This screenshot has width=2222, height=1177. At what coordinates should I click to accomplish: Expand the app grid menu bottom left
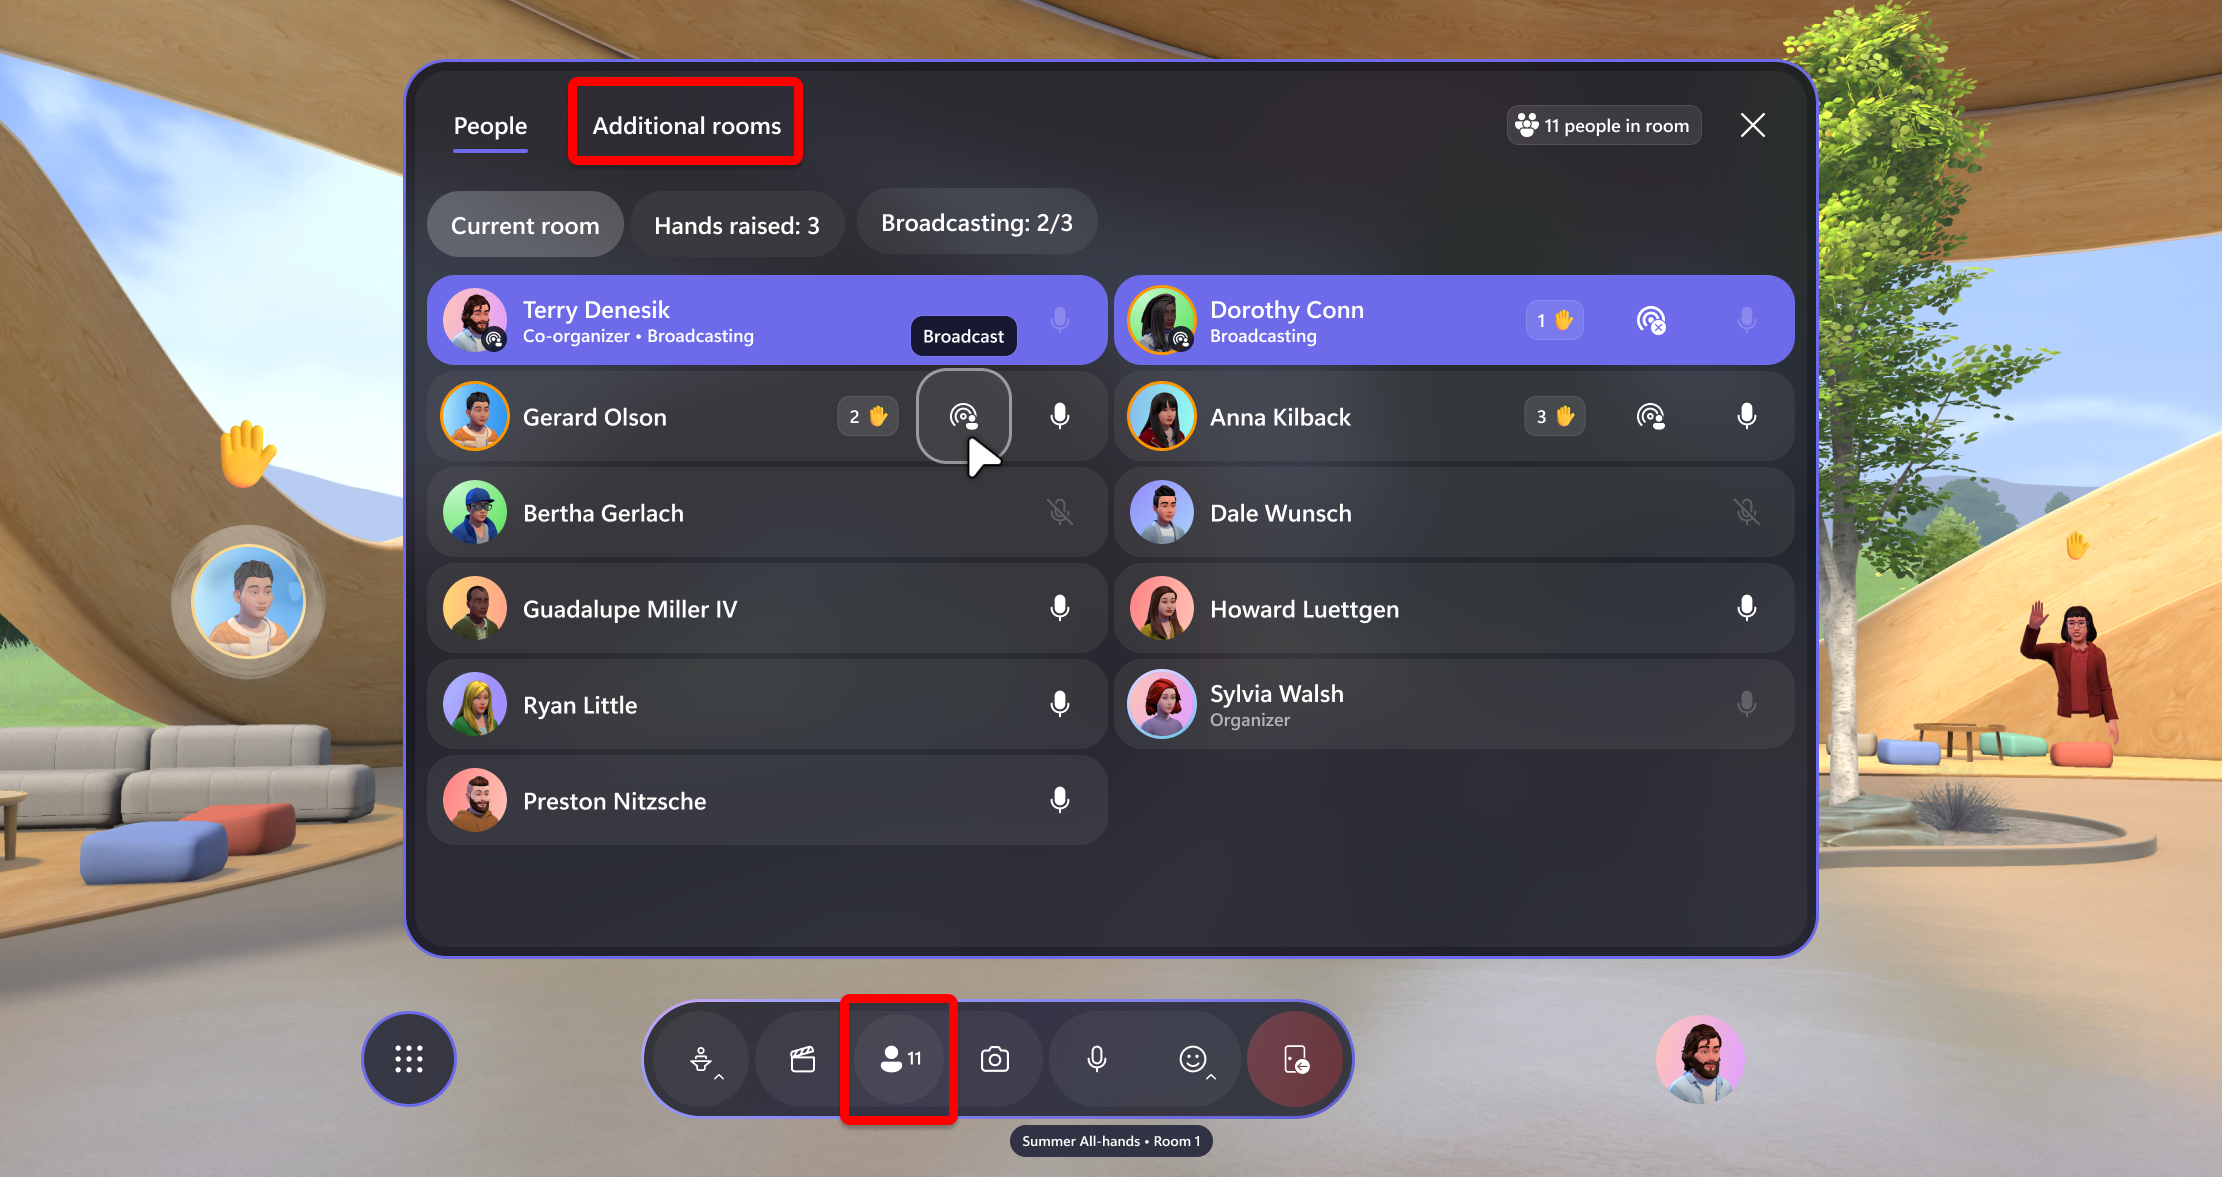pyautogui.click(x=411, y=1058)
